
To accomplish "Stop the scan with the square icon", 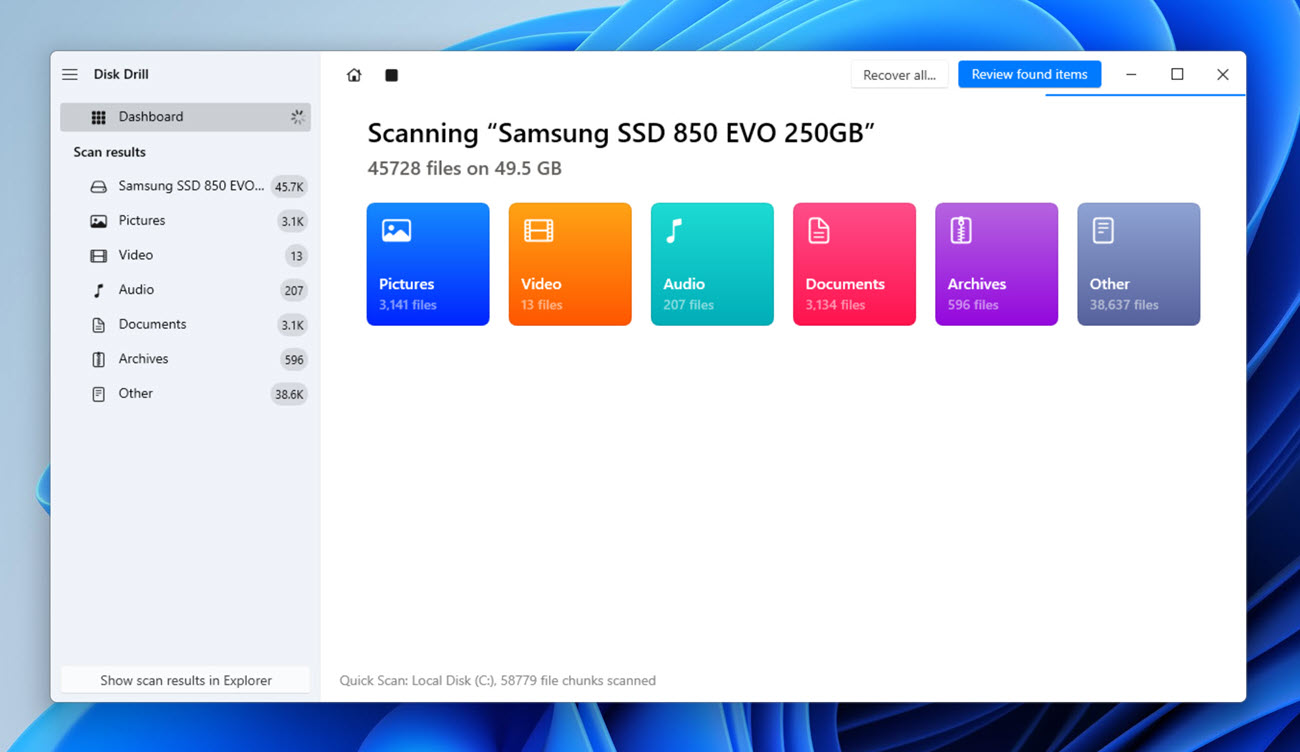I will tap(392, 75).
